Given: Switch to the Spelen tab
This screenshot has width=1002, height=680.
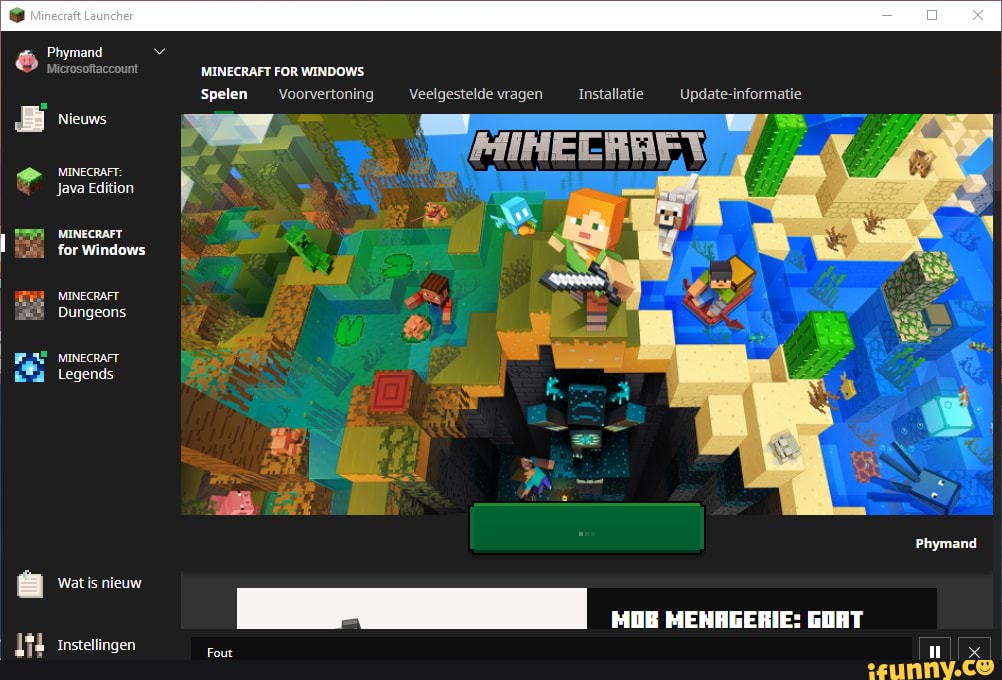Looking at the screenshot, I should pyautogui.click(x=224, y=94).
